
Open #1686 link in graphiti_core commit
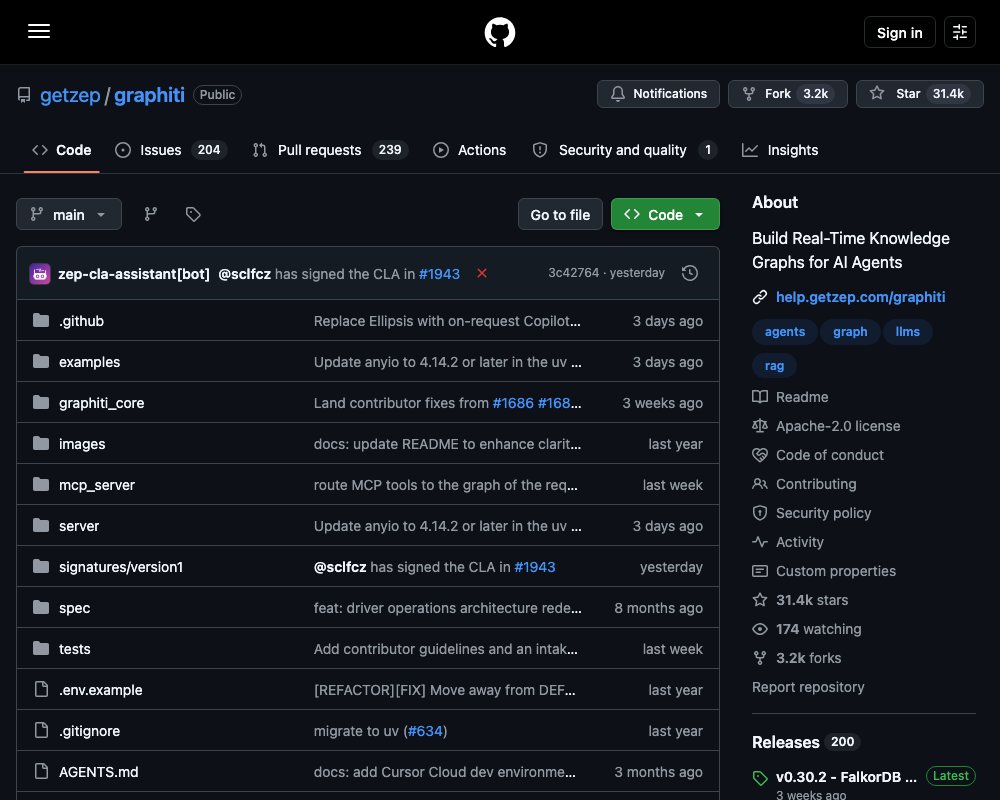(x=513, y=403)
